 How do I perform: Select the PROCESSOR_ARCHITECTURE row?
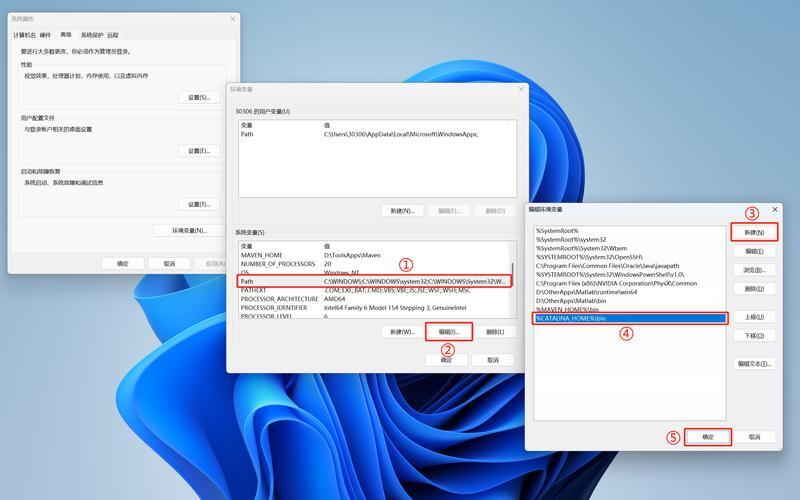[374, 299]
